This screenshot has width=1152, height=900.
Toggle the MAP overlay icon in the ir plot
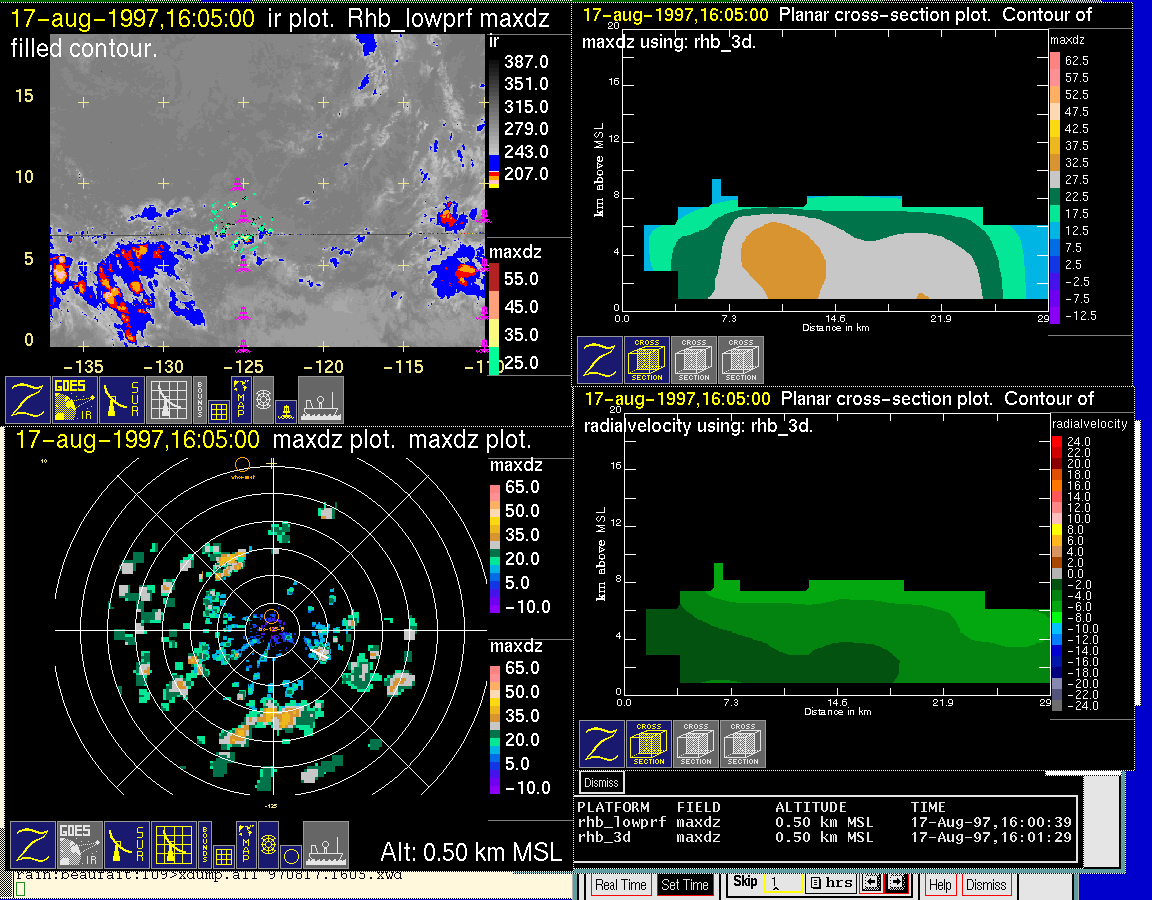tap(241, 397)
